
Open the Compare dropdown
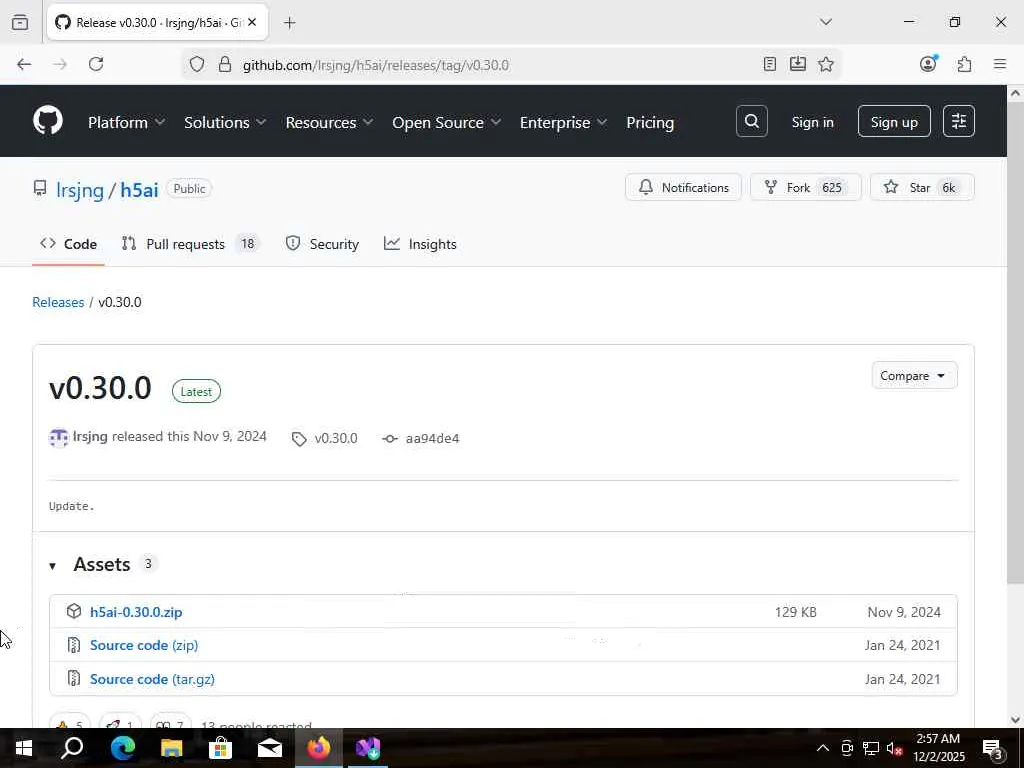coord(914,376)
